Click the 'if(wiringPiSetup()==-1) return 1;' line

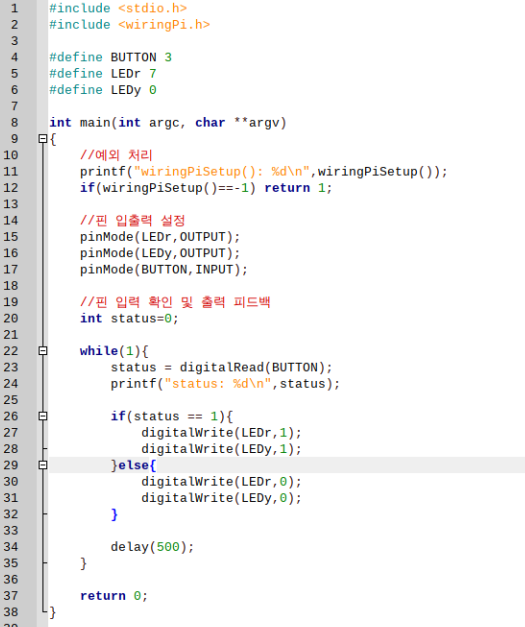tap(206, 188)
